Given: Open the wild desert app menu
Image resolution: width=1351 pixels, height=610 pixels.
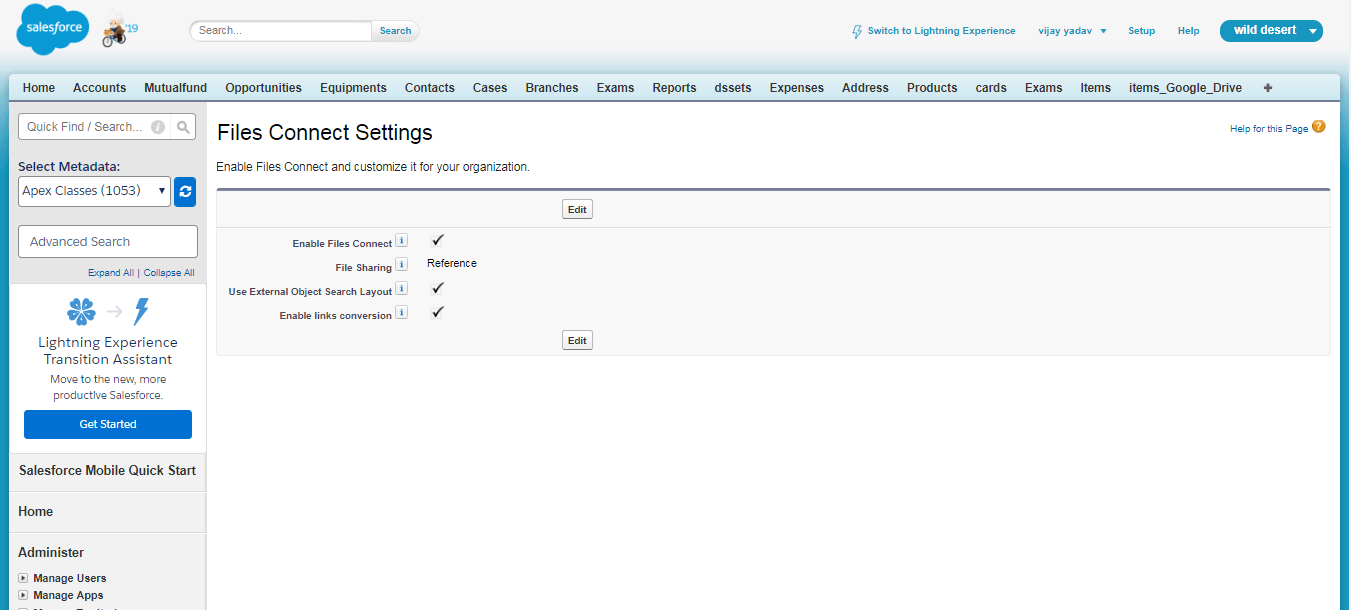Looking at the screenshot, I should 1271,31.
